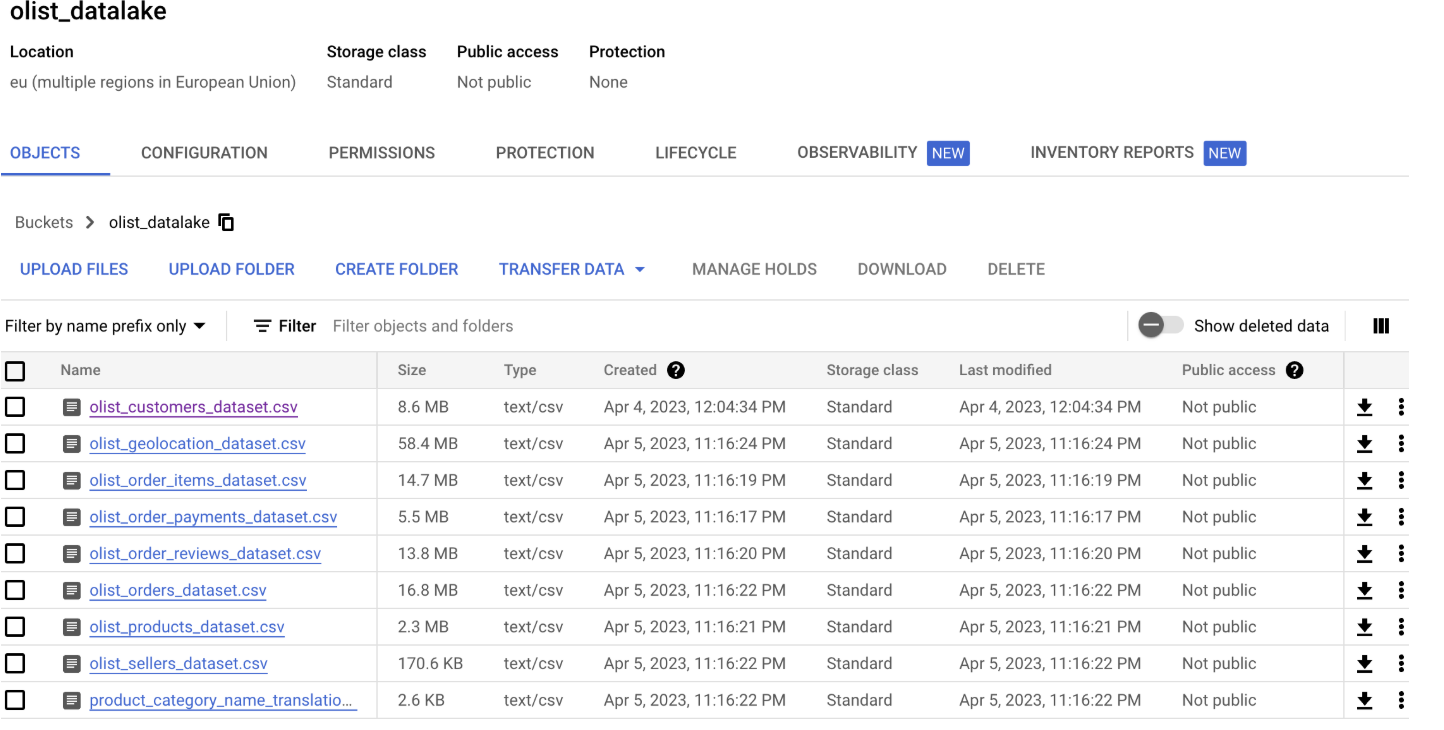This screenshot has width=1444, height=730.
Task: Open olist_products_dataset.csv link
Action: 187,627
